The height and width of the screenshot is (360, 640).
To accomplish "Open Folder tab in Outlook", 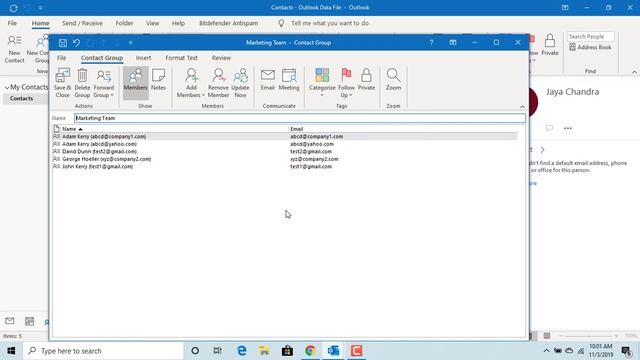I will coord(124,23).
